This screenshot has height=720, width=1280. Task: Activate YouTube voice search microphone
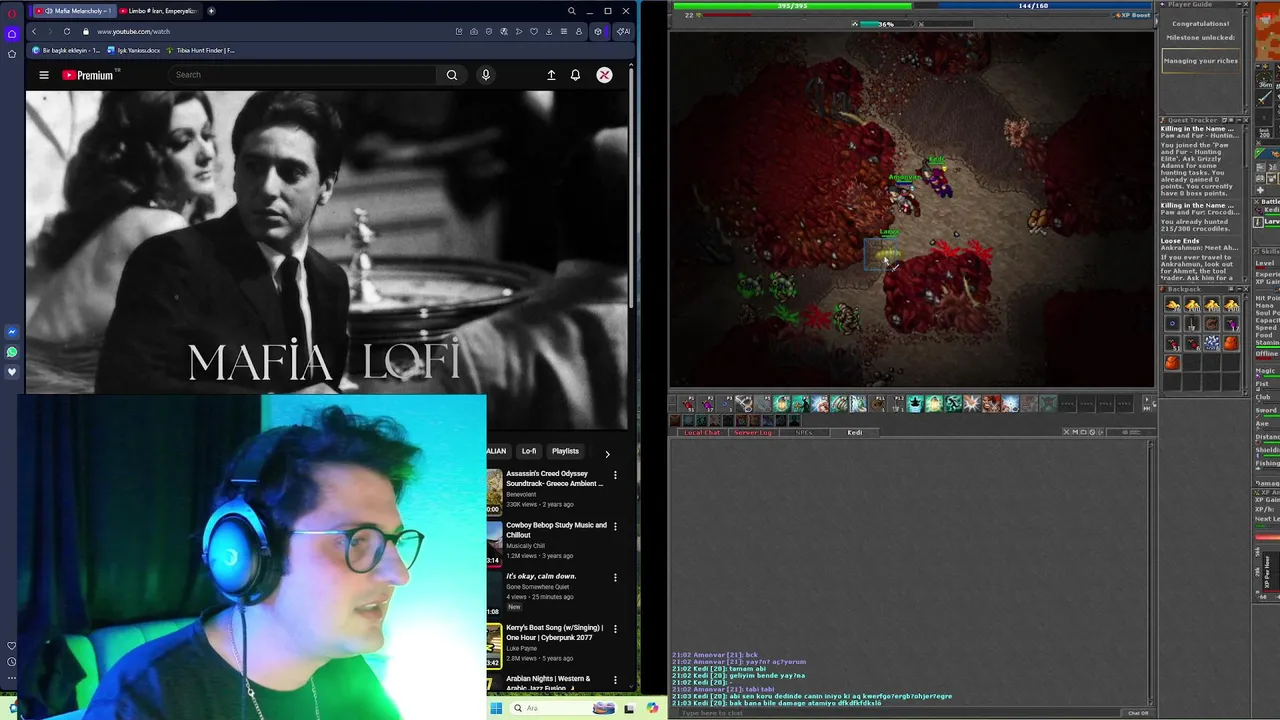tap(486, 75)
